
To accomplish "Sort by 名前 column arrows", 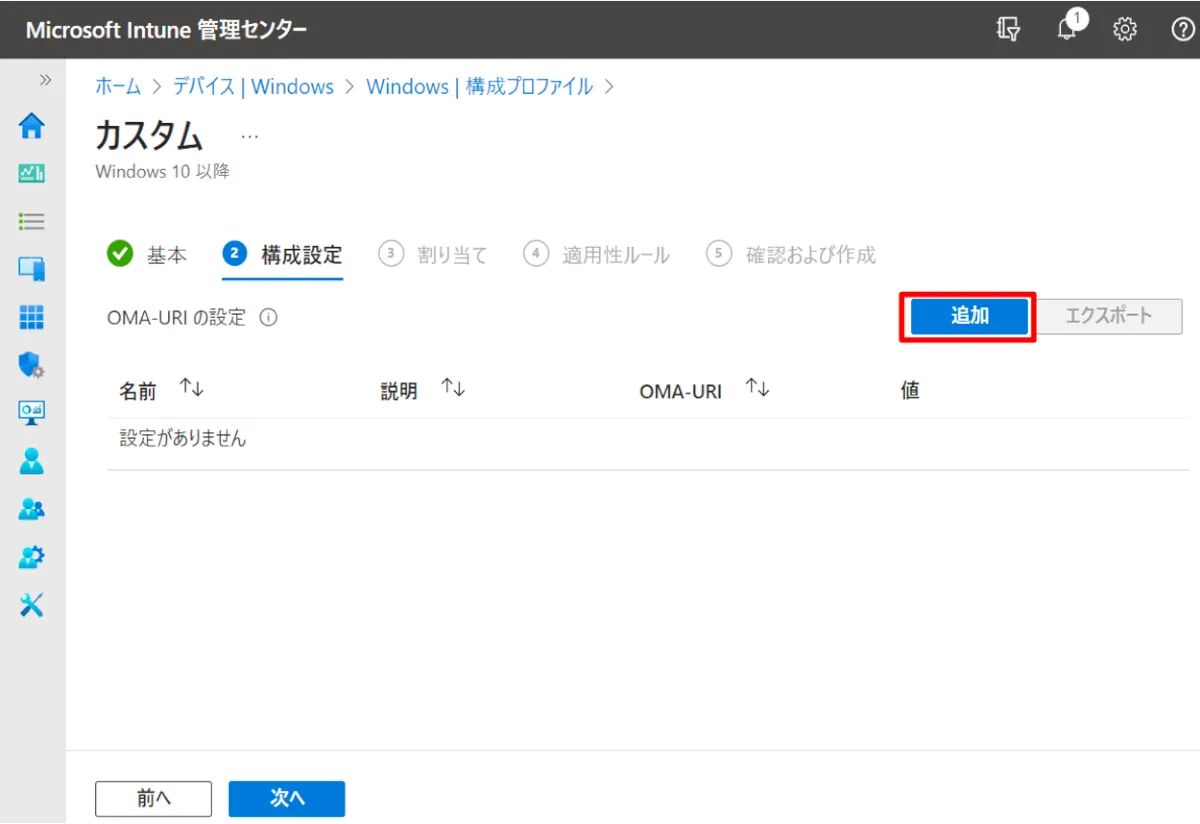I will point(191,388).
